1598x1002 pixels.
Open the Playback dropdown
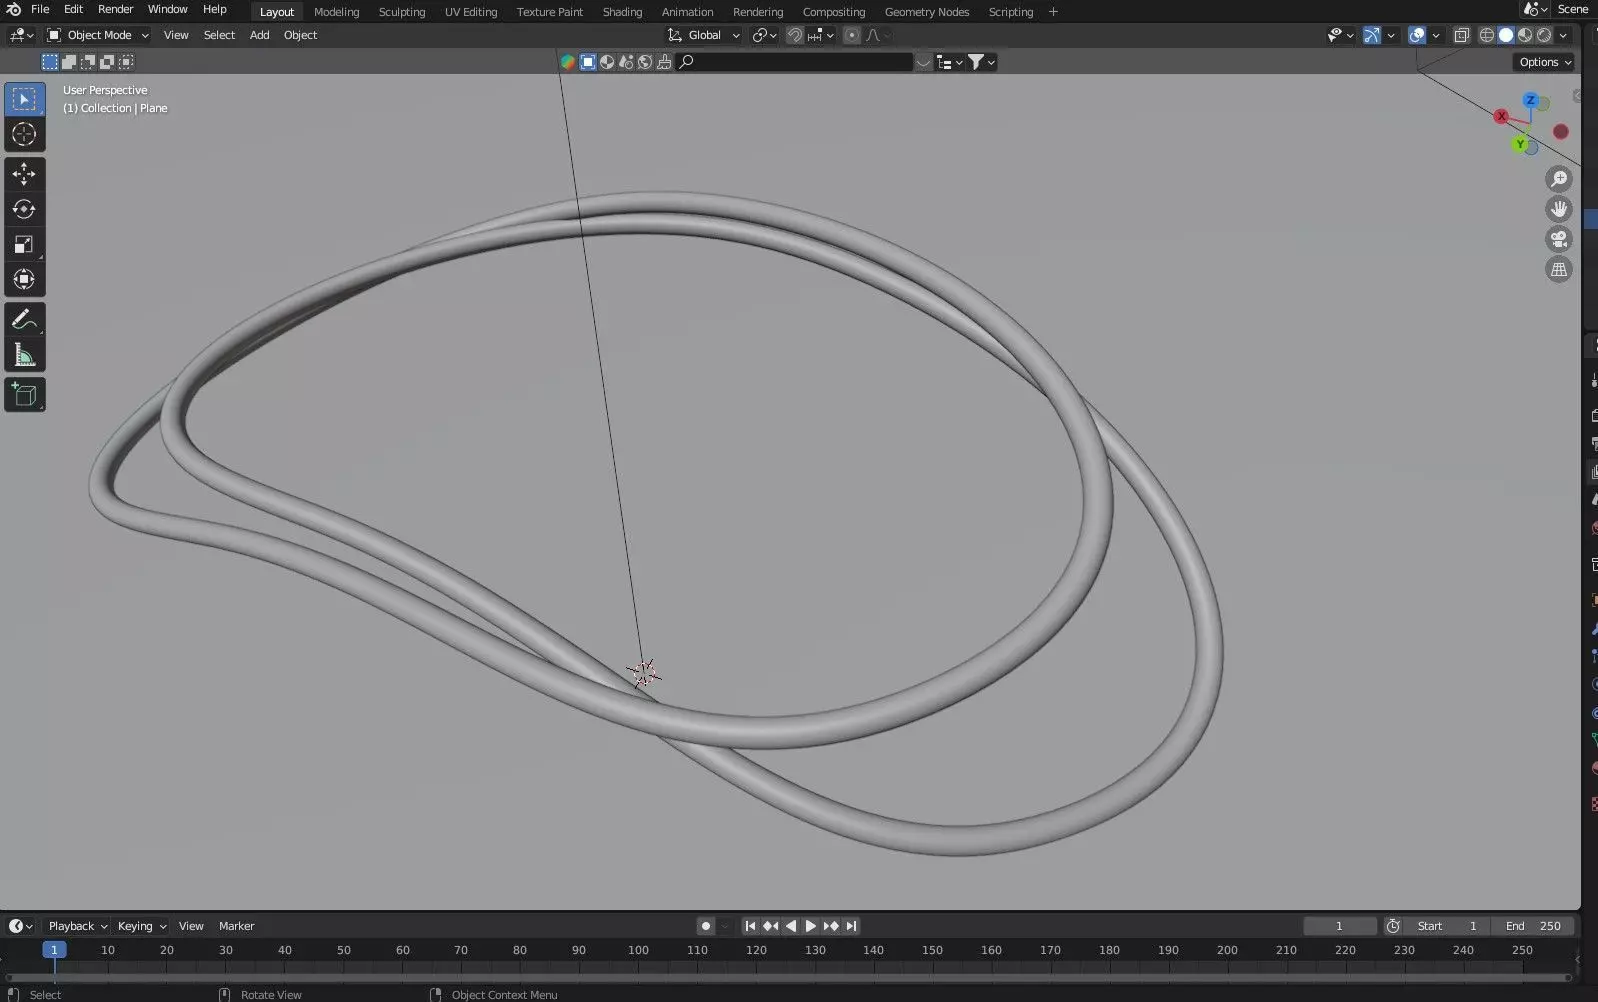(77, 926)
